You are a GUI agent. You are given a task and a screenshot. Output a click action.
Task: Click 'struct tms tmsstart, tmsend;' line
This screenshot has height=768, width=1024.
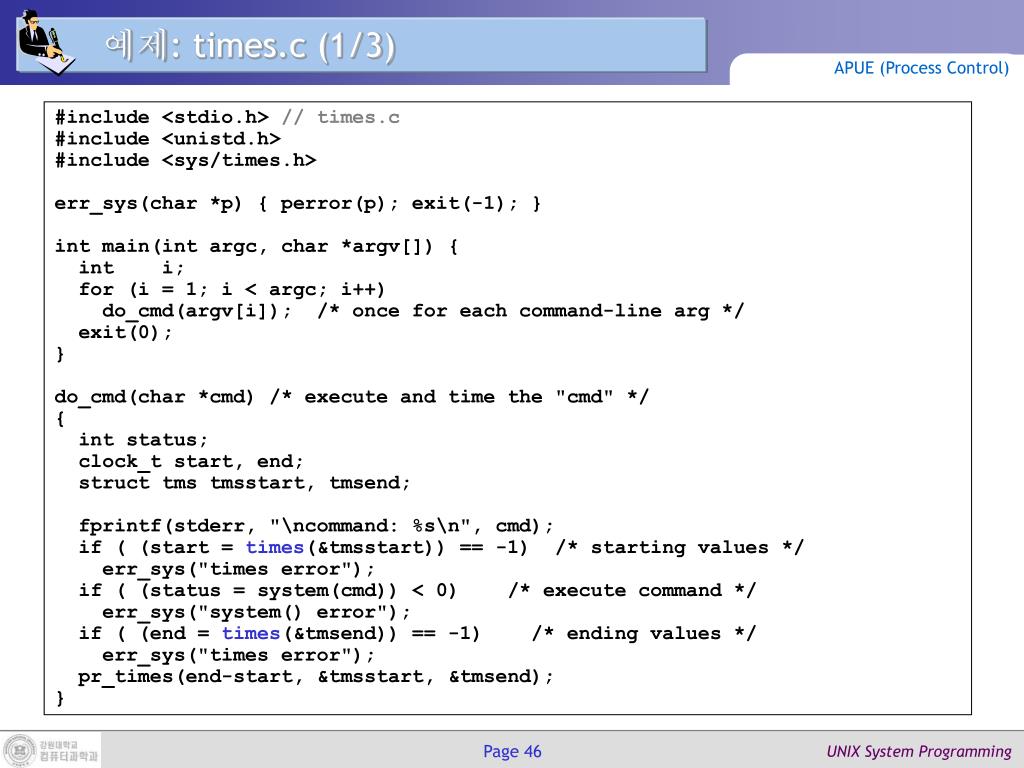[244, 483]
